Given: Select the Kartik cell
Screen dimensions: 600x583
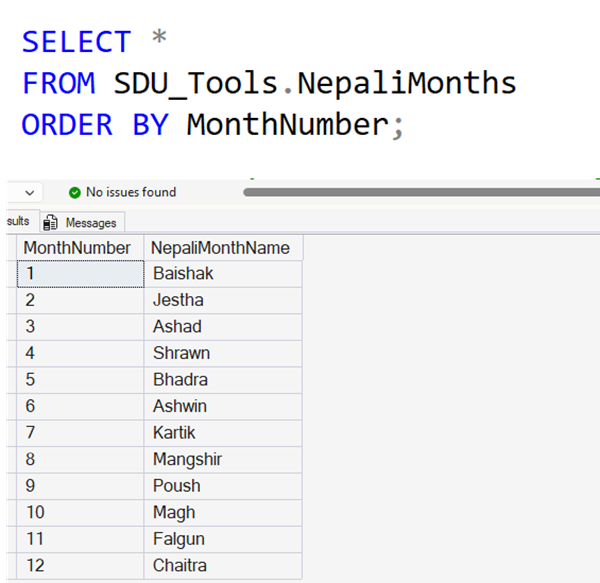Looking at the screenshot, I should 223,433.
